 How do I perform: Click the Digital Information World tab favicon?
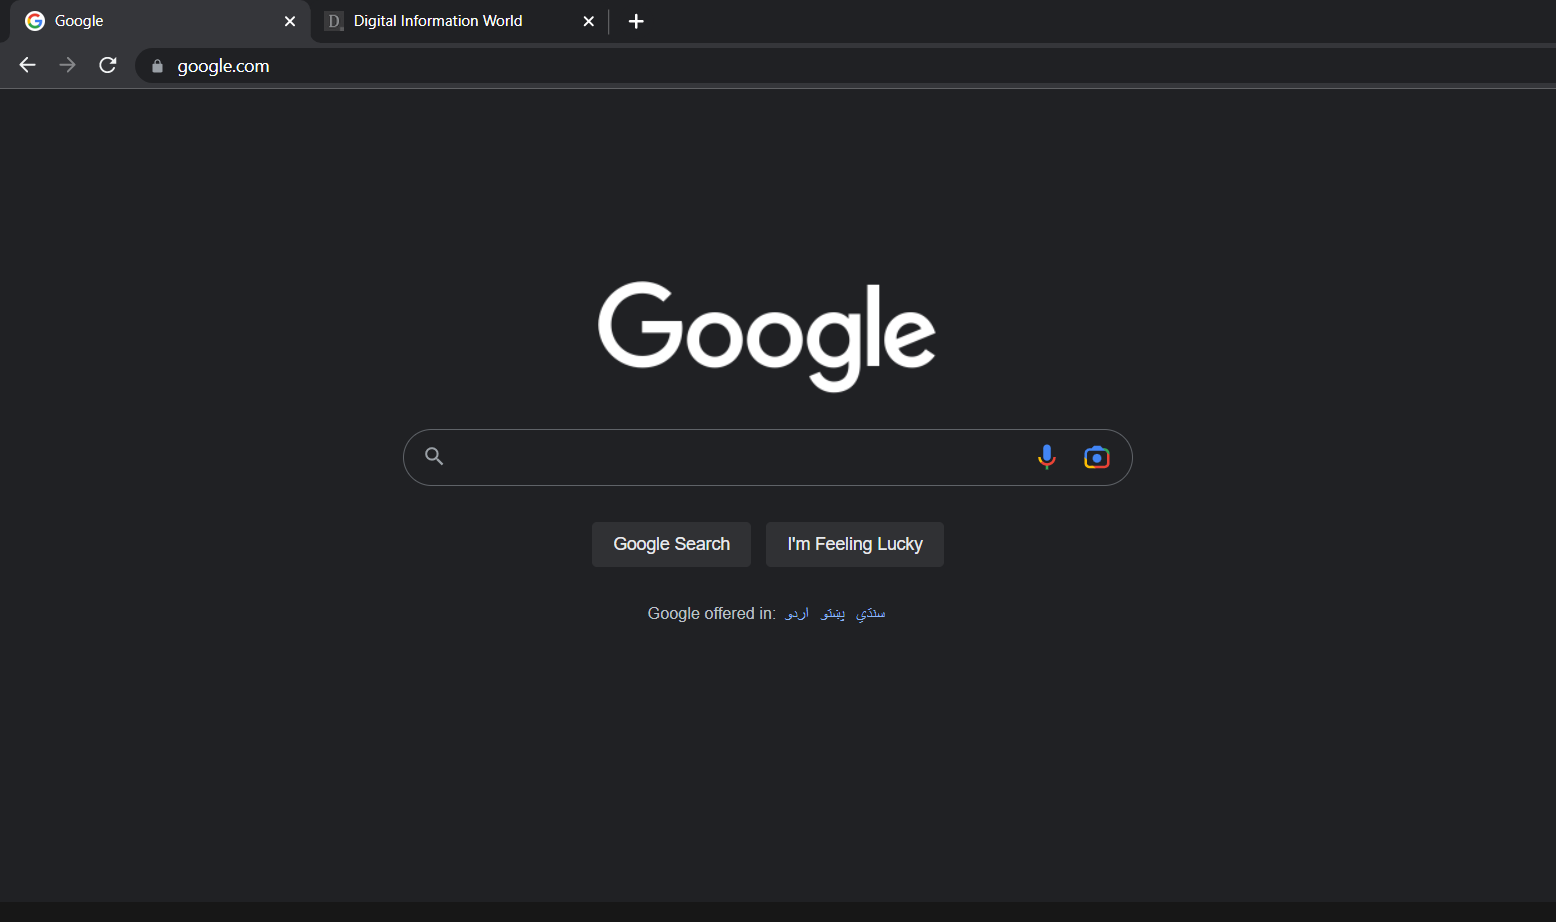(334, 21)
